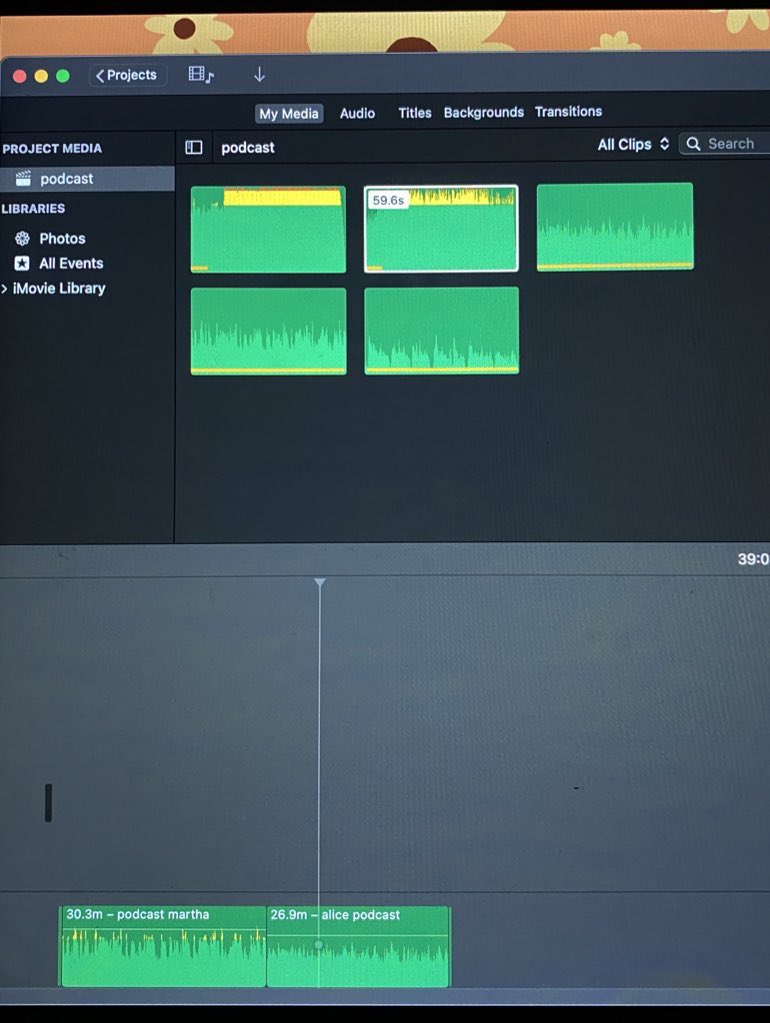This screenshot has width=770, height=1023.
Task: Select the alice podcast timeline clip
Action: click(358, 946)
